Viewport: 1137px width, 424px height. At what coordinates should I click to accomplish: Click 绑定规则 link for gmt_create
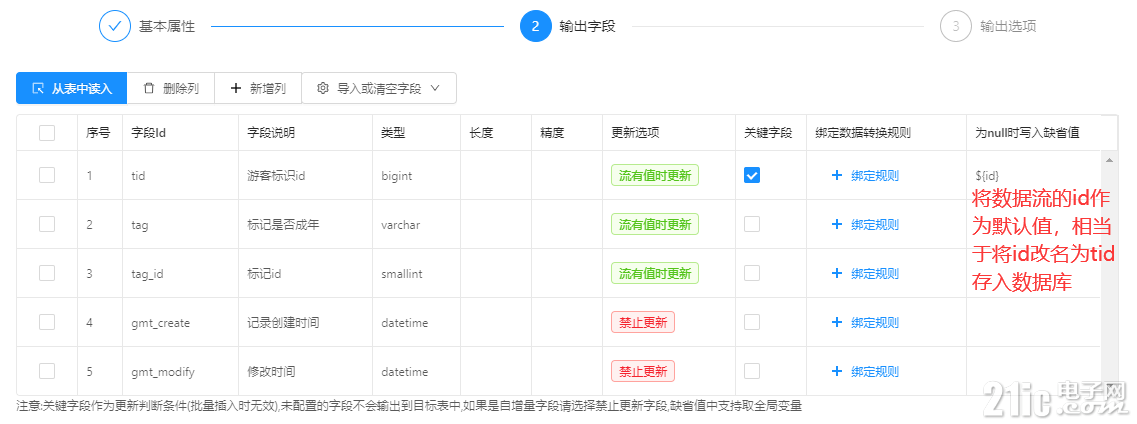(875, 322)
